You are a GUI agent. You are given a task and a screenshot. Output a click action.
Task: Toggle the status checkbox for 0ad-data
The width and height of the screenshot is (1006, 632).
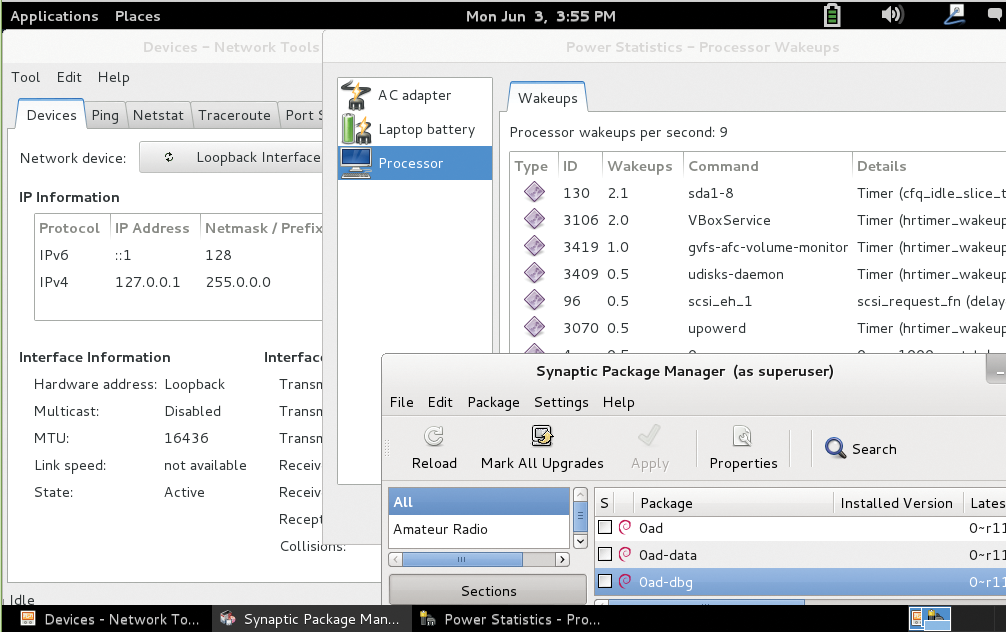[605, 554]
